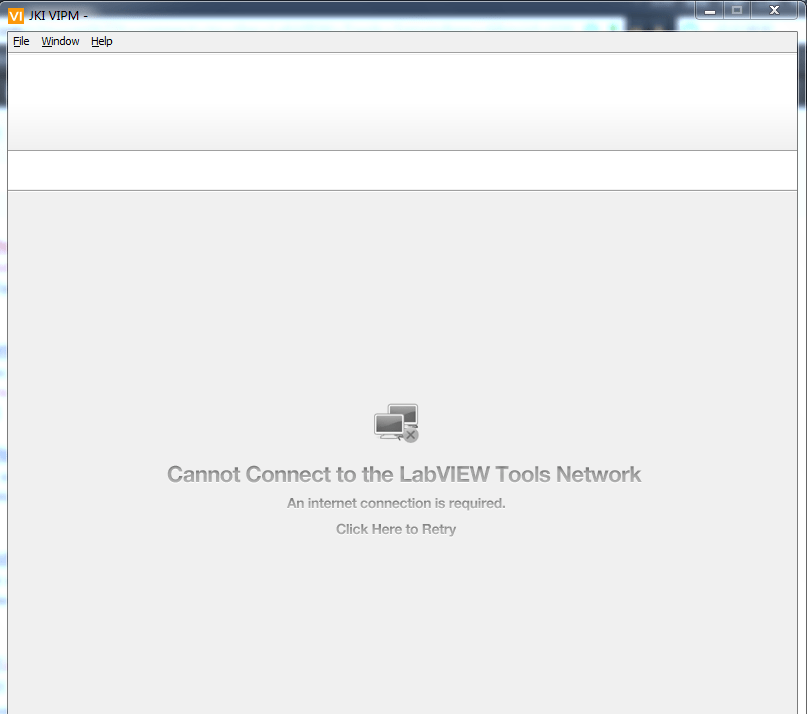
Task: Close the JKI VIPM window
Action: pos(774,10)
